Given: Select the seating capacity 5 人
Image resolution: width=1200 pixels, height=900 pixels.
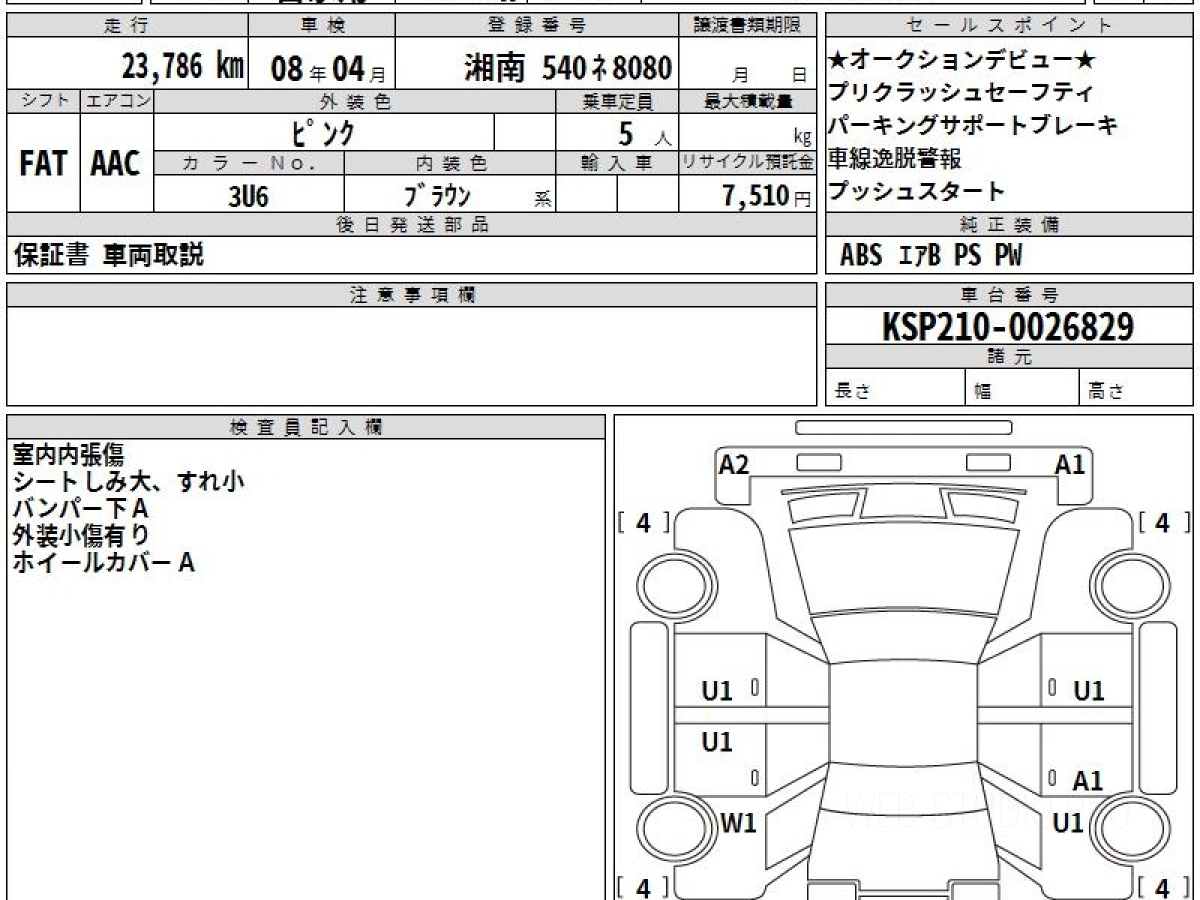Looking at the screenshot, I should click(643, 134).
